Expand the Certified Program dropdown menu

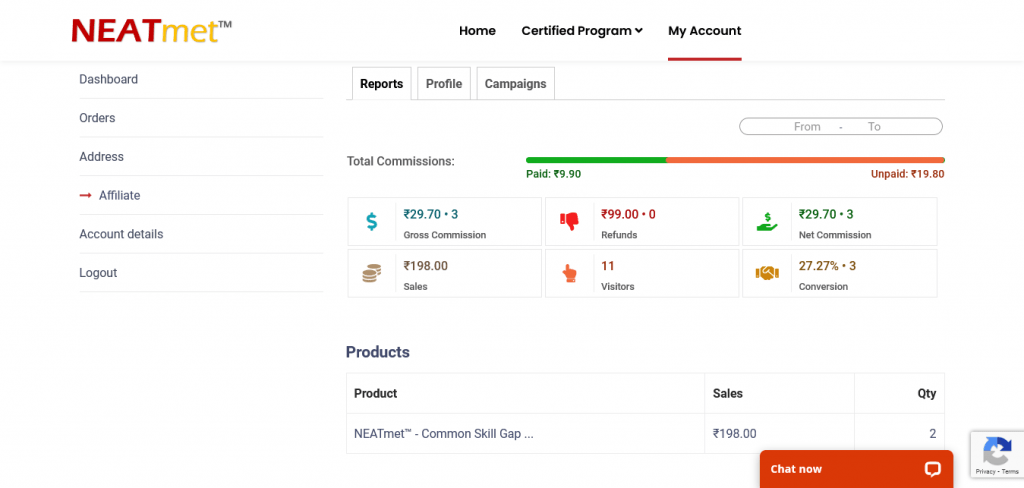[582, 31]
